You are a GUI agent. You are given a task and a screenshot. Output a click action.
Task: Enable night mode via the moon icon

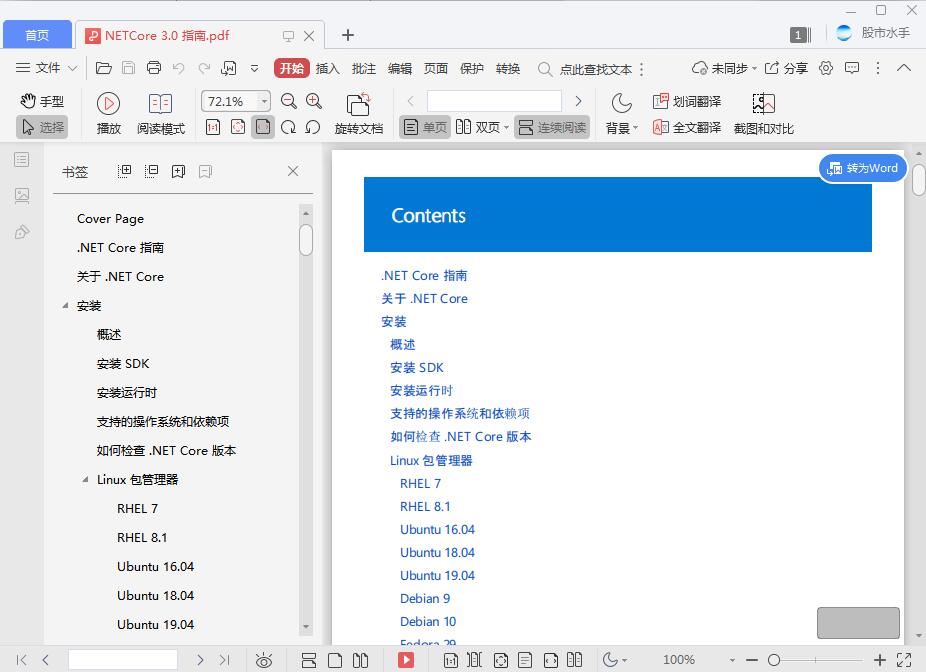tap(621, 103)
